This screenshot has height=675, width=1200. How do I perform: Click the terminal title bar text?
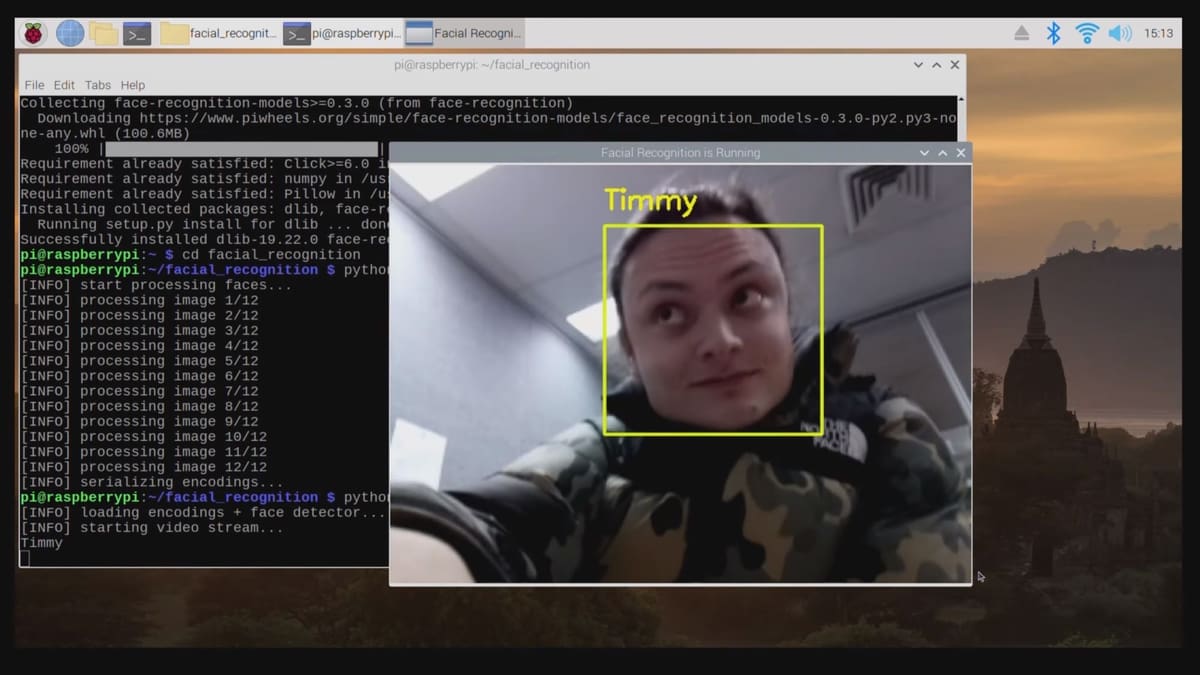(492, 65)
